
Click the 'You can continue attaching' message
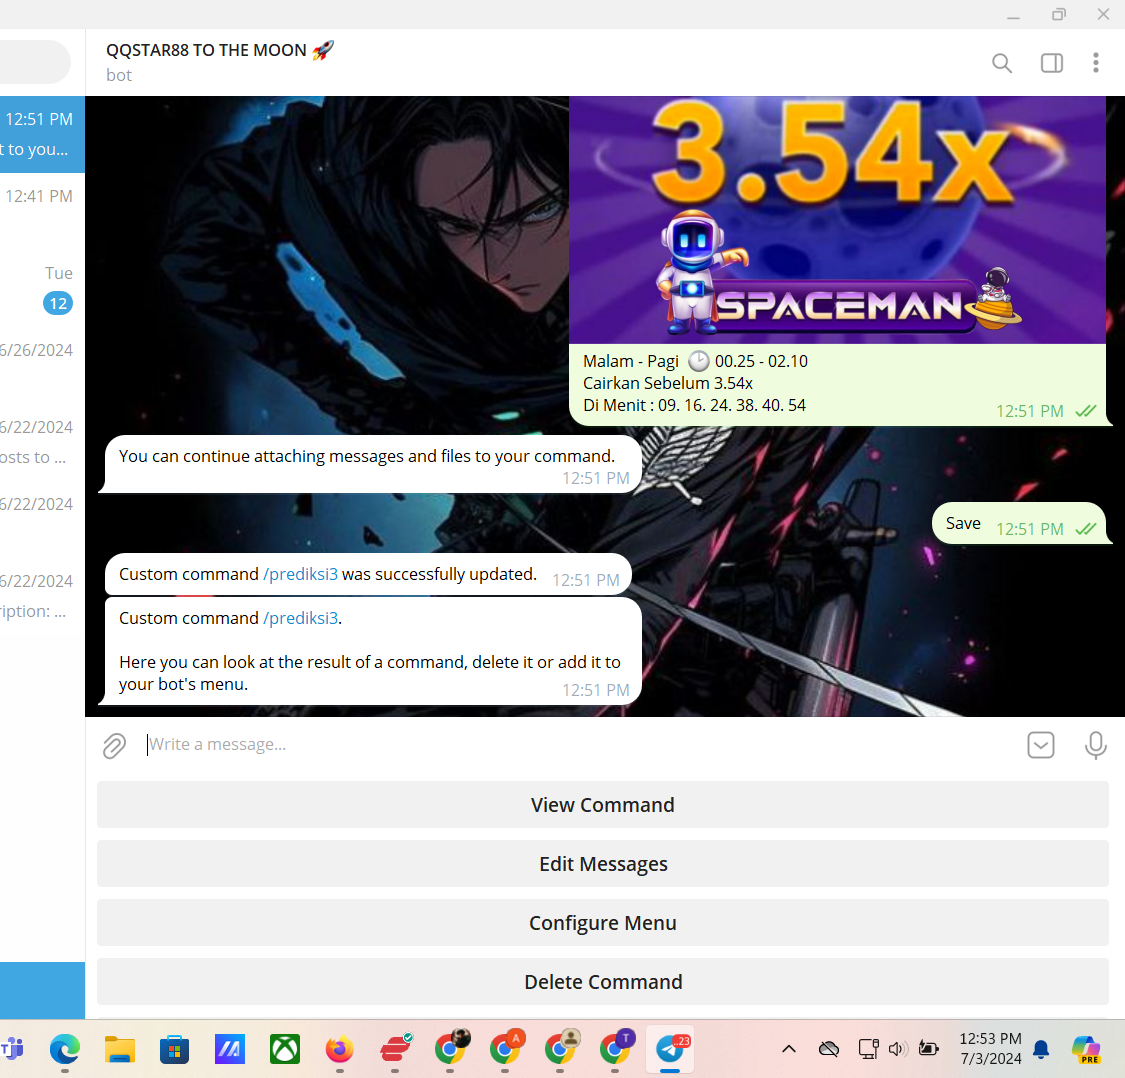tap(369, 464)
